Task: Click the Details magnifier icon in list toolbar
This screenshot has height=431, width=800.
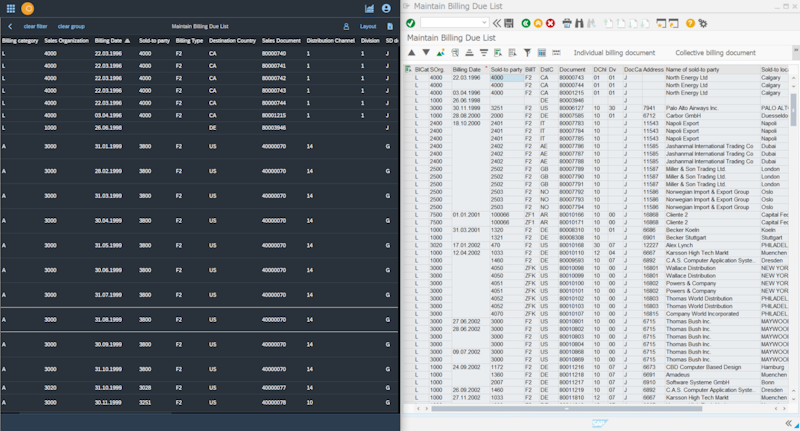Action: pyautogui.click(x=455, y=53)
